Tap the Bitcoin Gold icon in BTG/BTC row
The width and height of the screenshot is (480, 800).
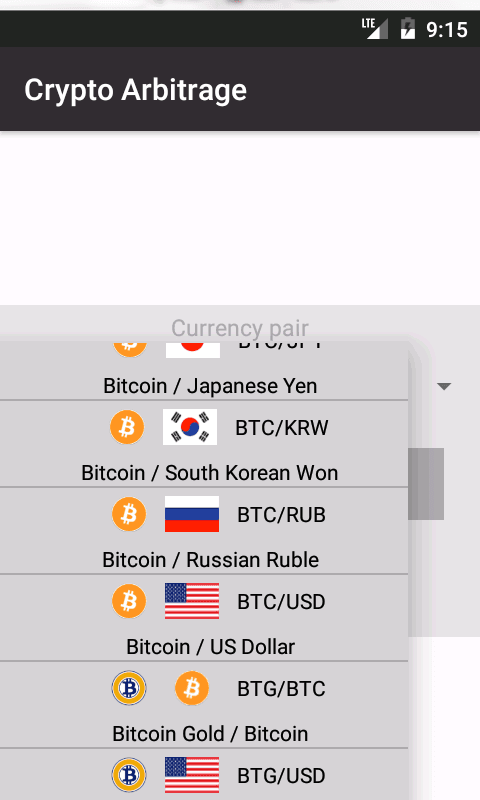(129, 688)
